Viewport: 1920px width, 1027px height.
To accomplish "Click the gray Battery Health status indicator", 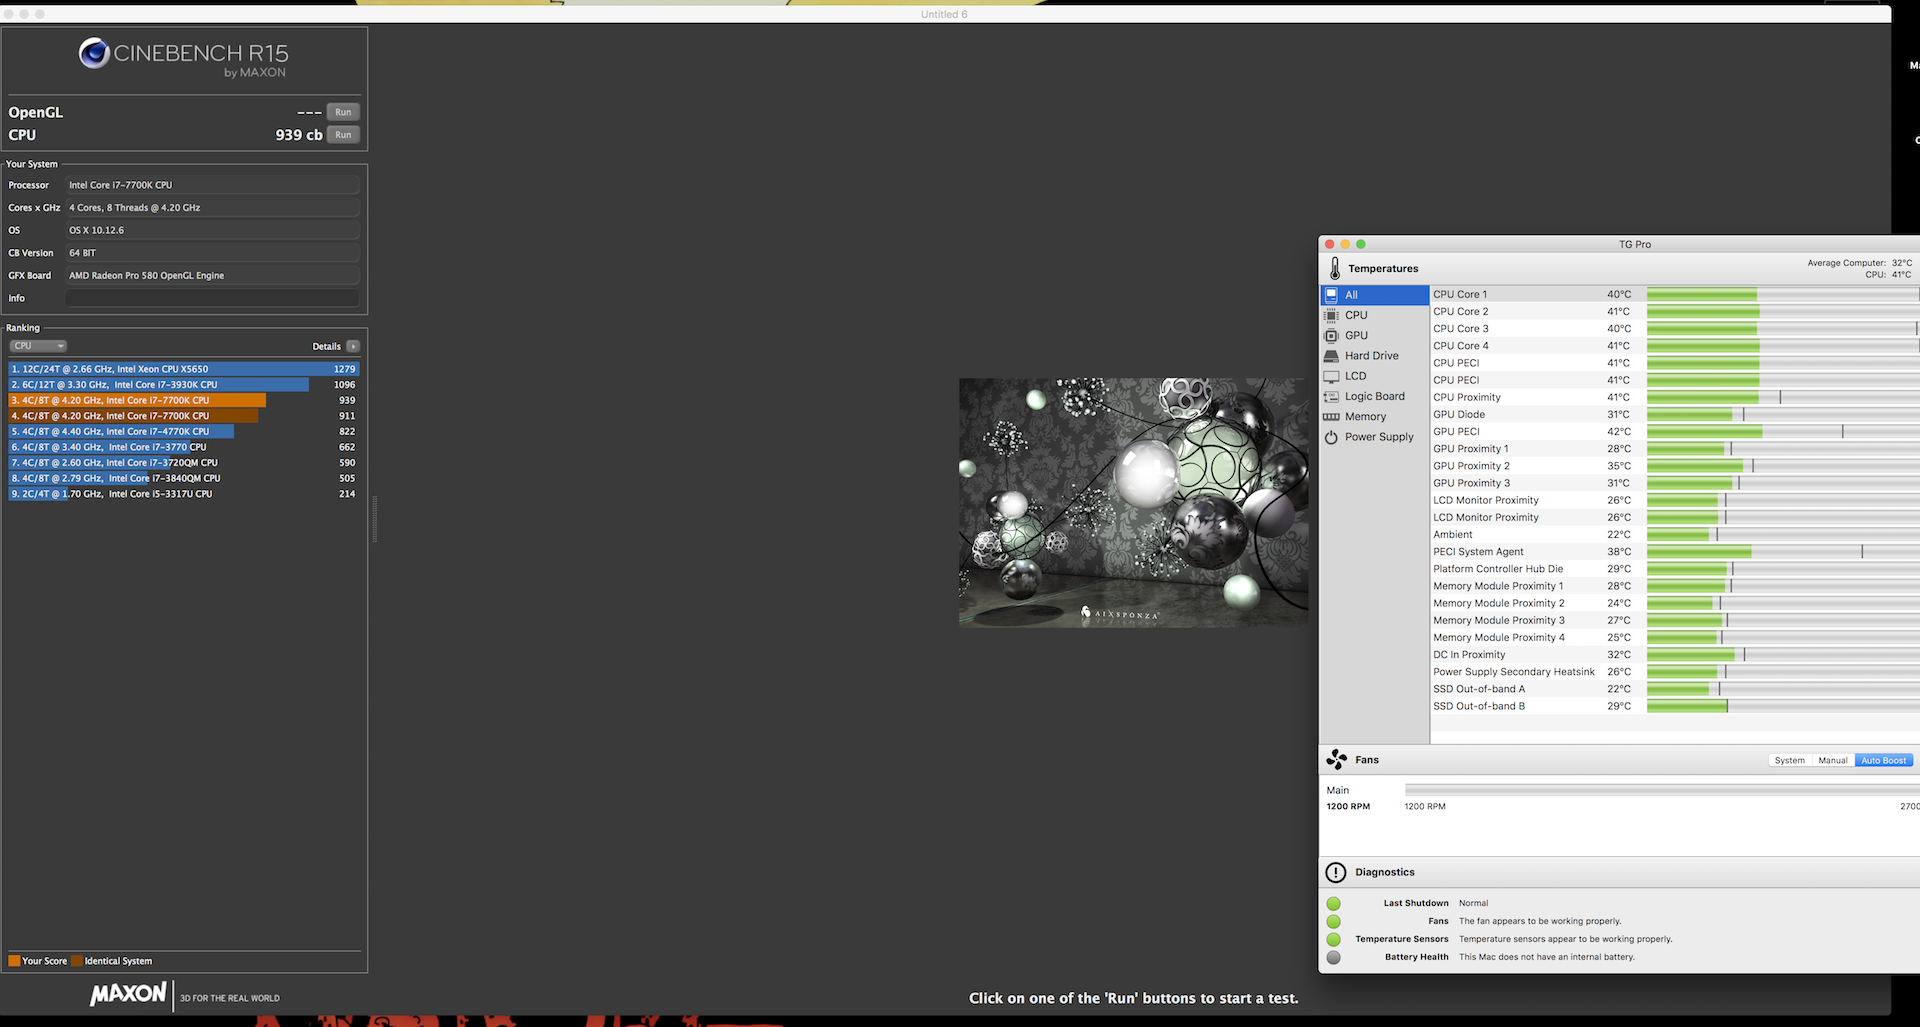I will 1333,957.
